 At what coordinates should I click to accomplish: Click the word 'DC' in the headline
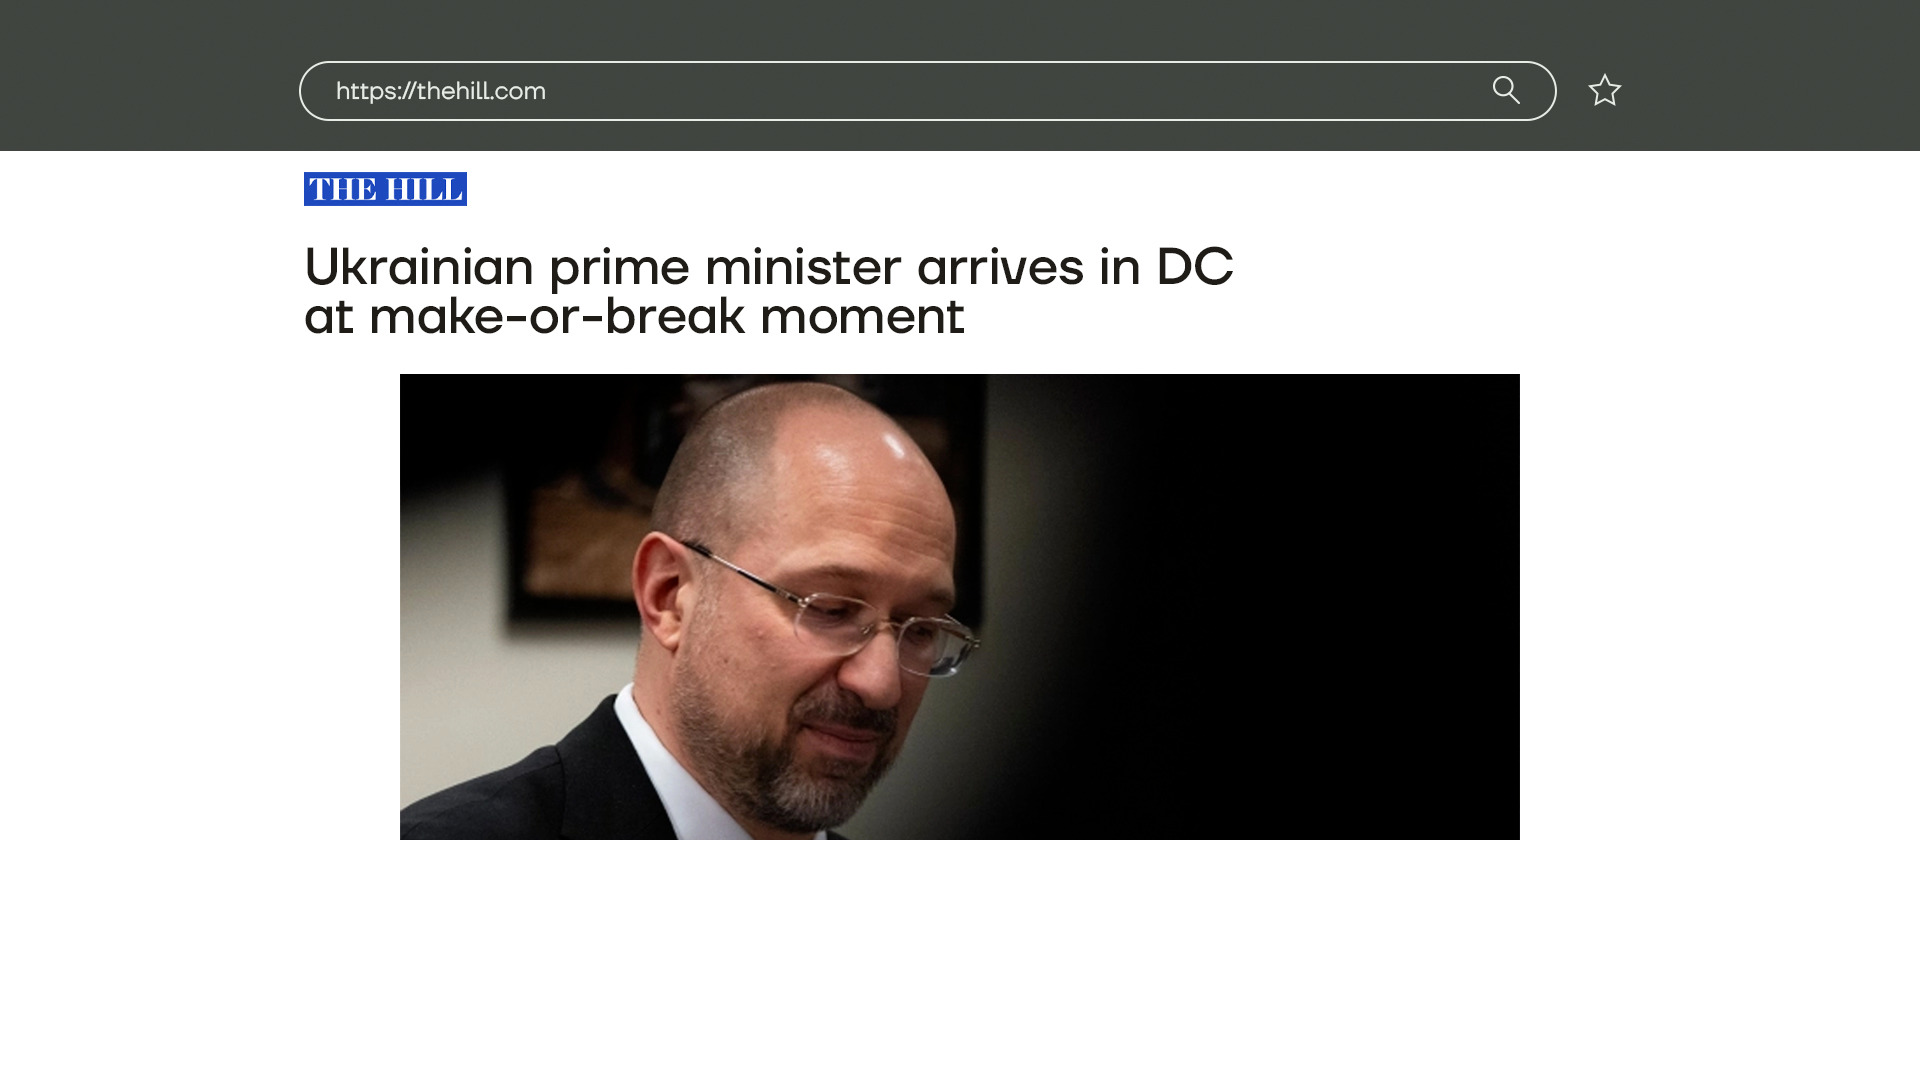pos(1195,267)
